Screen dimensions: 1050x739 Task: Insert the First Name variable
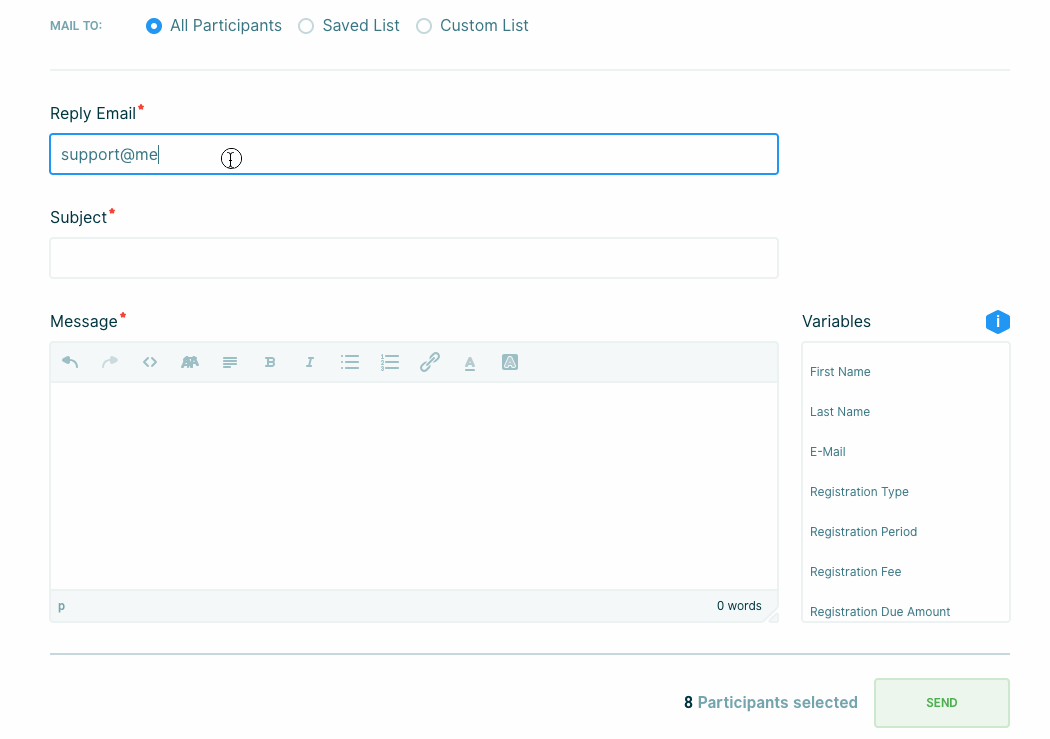pyautogui.click(x=840, y=372)
